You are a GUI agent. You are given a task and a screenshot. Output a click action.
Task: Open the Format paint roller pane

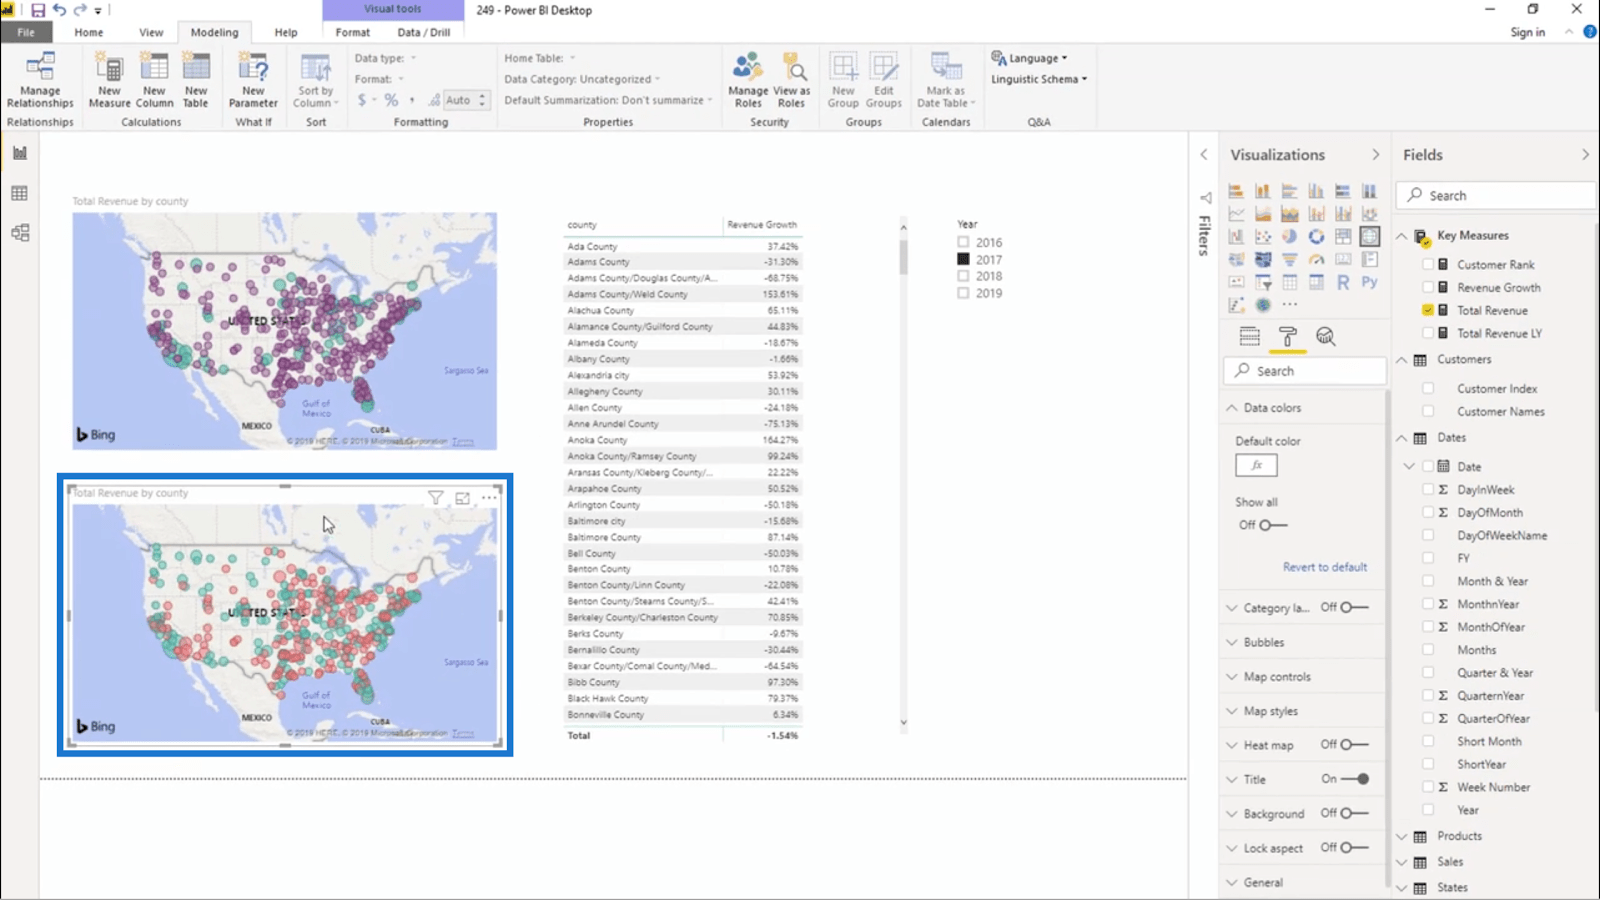point(1288,336)
